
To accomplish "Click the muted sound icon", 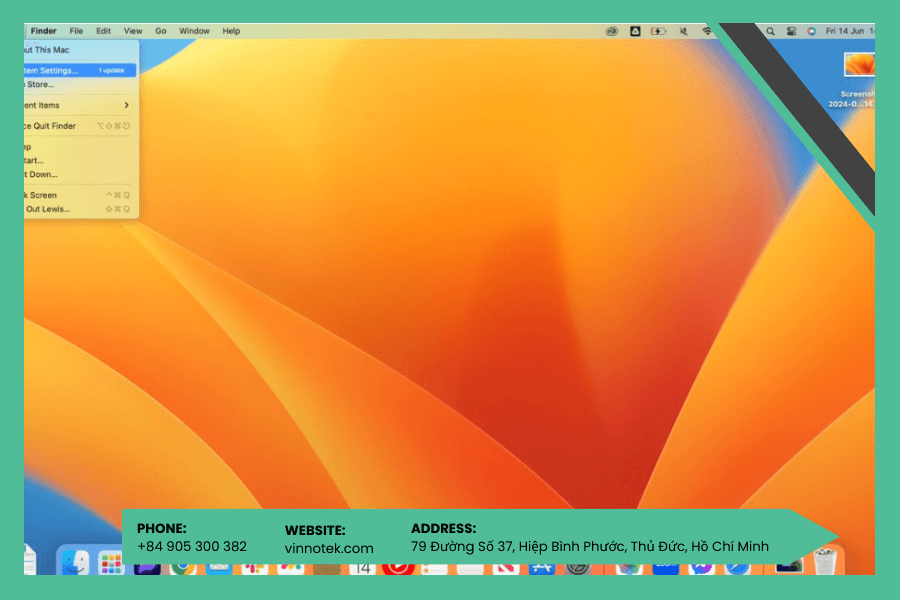I will point(683,31).
